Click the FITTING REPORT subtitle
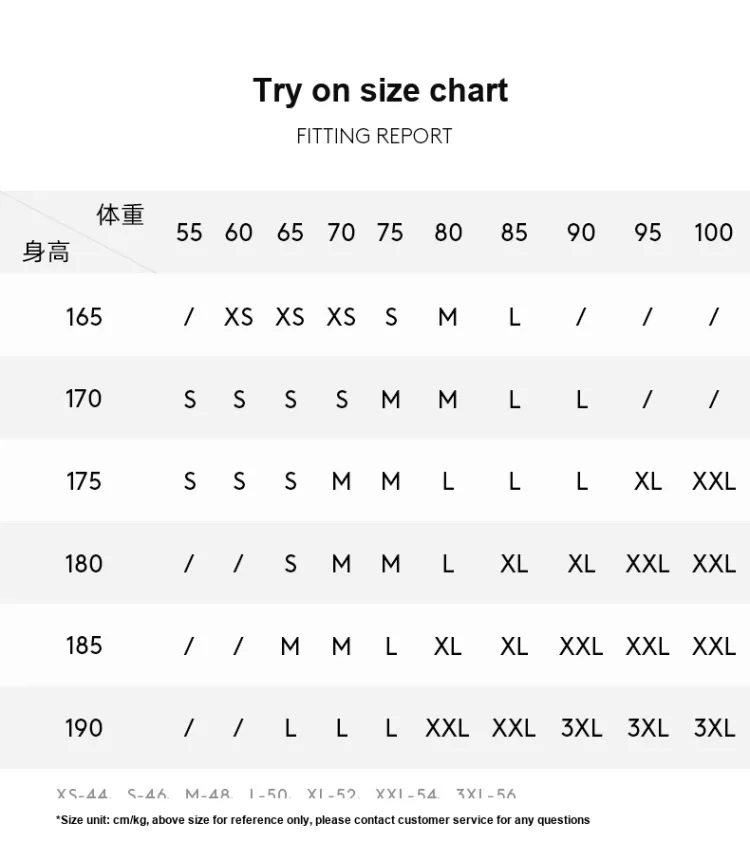Image resolution: width=750 pixels, height=861 pixels. [x=374, y=136]
